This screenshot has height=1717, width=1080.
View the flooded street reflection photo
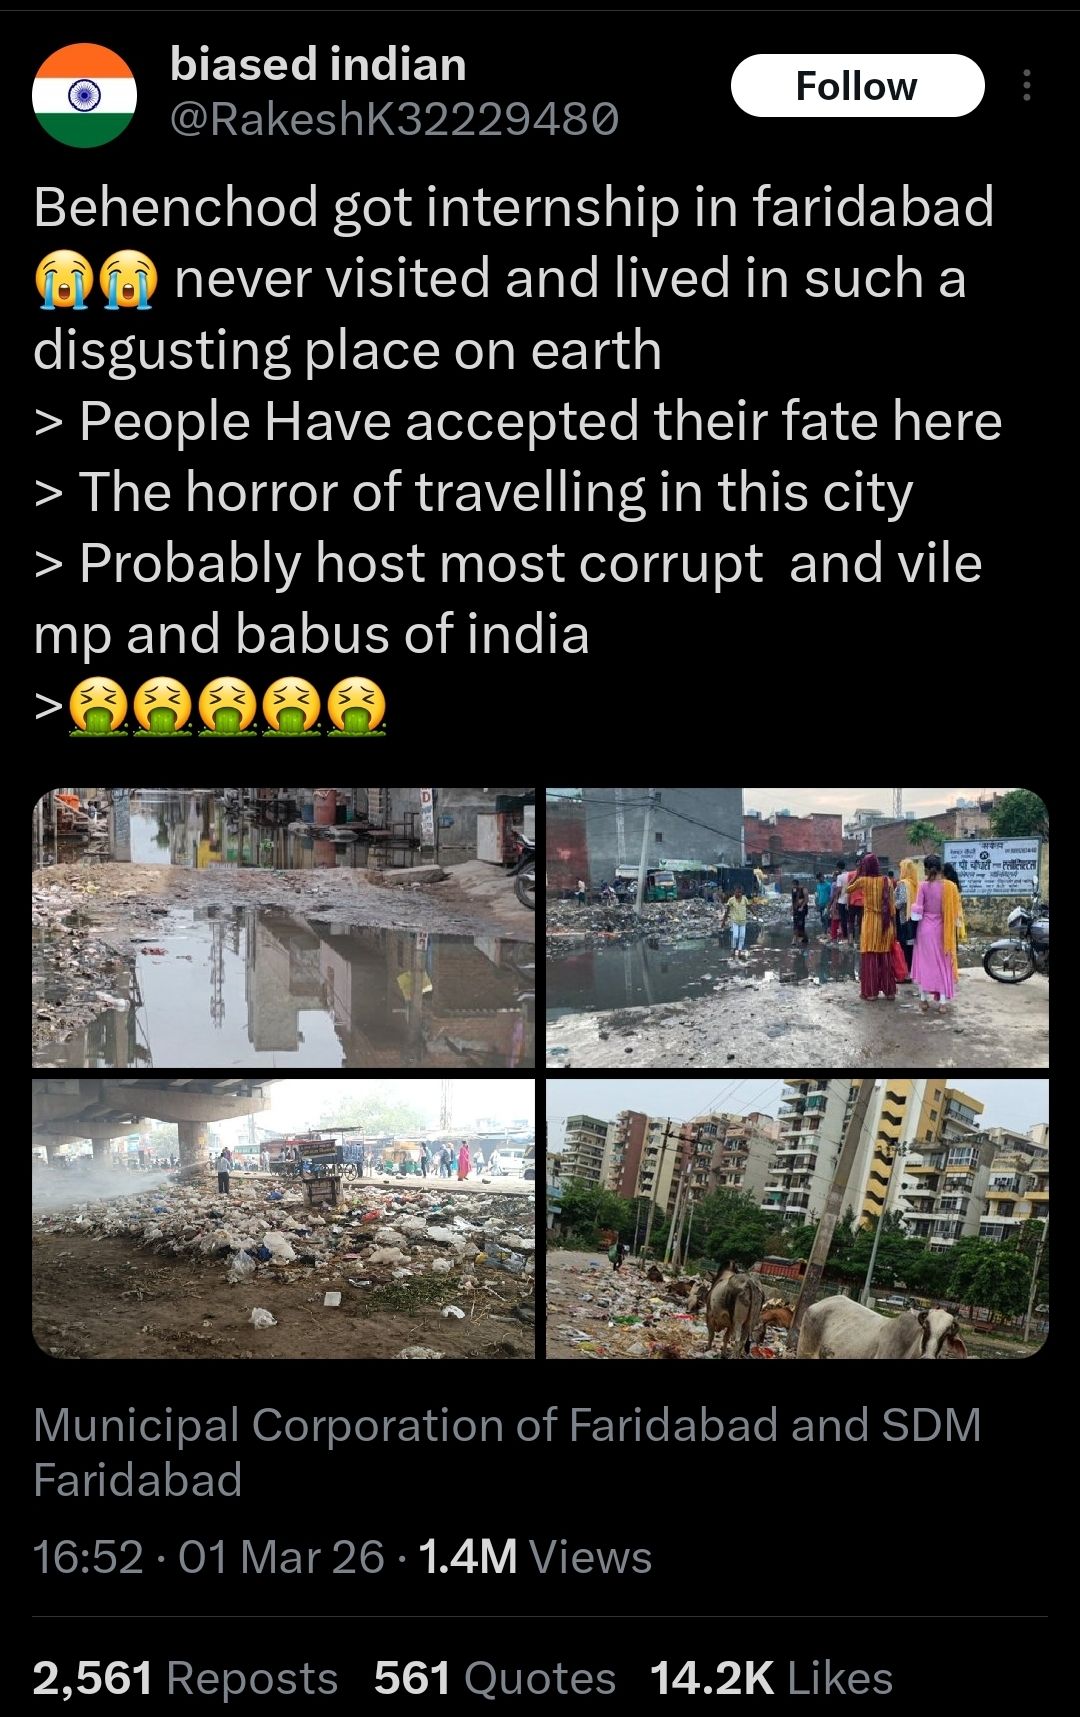[283, 927]
